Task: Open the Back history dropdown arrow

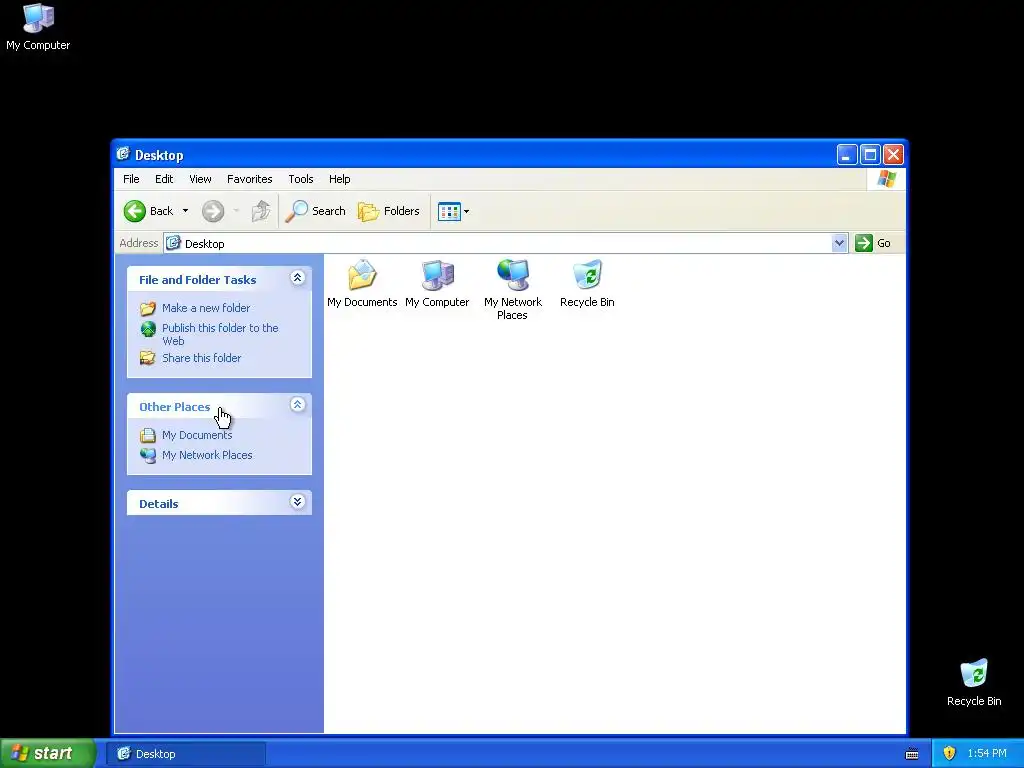Action: [x=185, y=211]
